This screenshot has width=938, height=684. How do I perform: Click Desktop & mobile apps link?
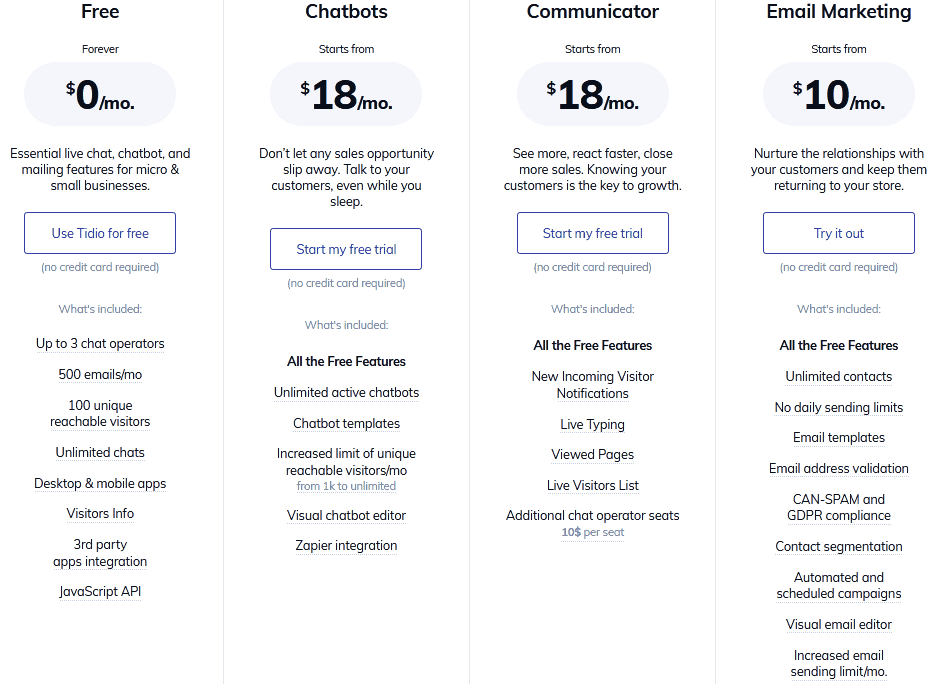coord(100,483)
